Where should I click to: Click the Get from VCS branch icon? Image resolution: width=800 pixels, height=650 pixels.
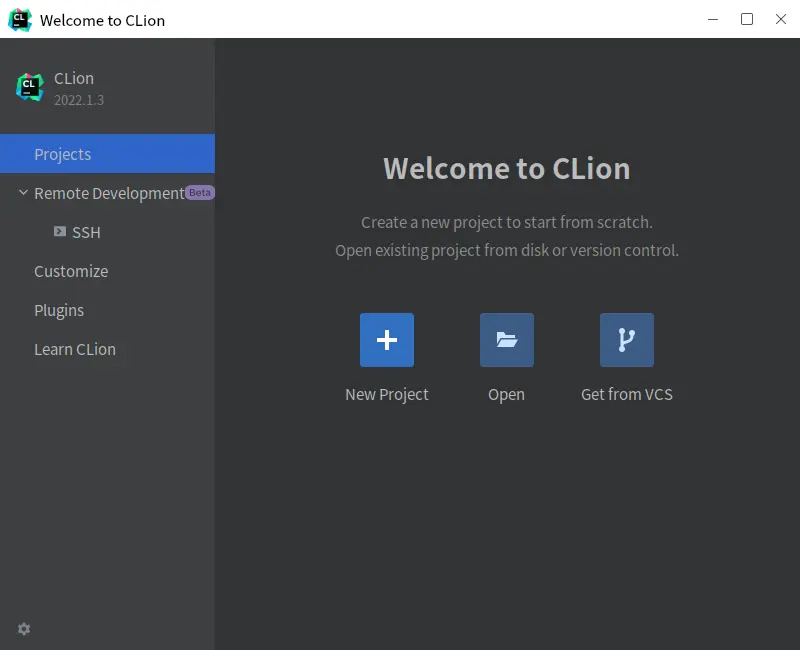click(627, 340)
